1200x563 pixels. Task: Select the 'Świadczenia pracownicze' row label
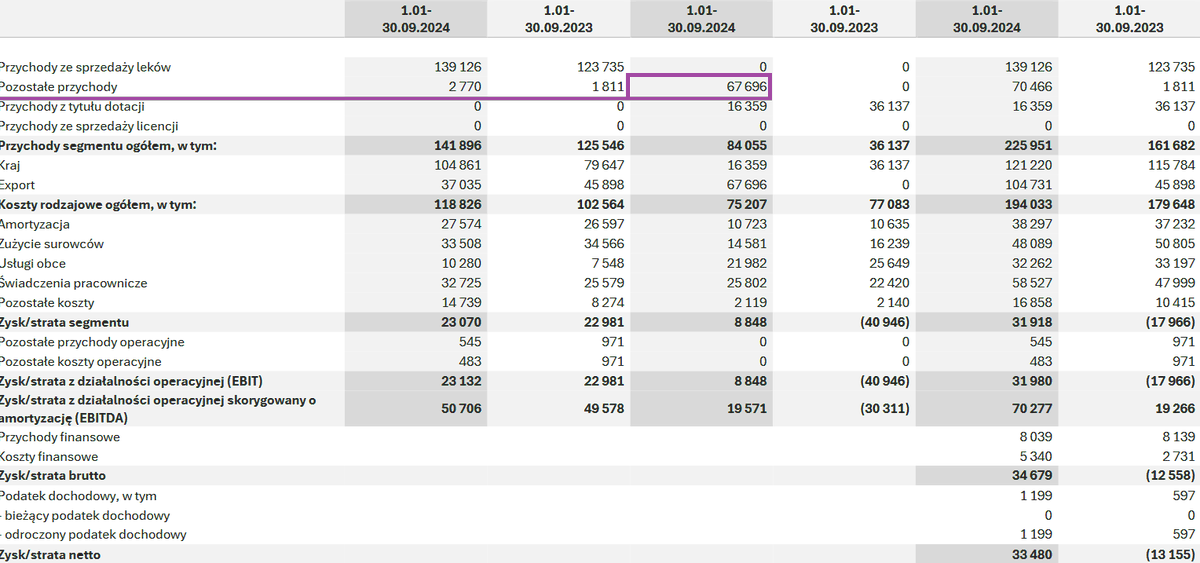click(x=73, y=283)
